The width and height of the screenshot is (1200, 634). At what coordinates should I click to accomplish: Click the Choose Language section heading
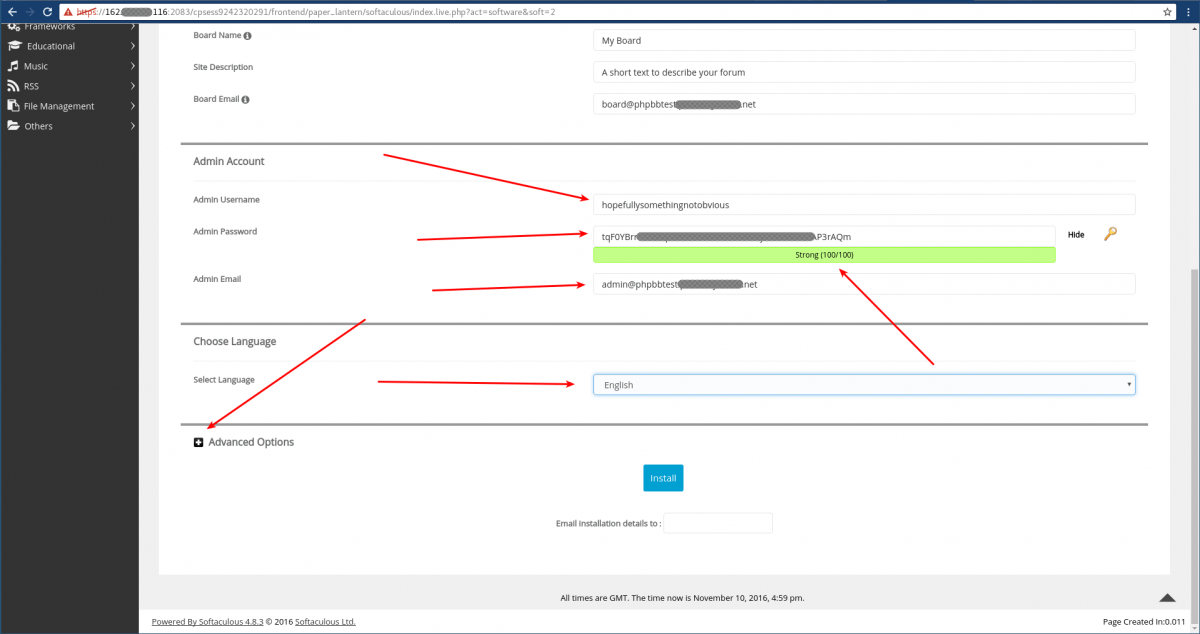(x=235, y=341)
